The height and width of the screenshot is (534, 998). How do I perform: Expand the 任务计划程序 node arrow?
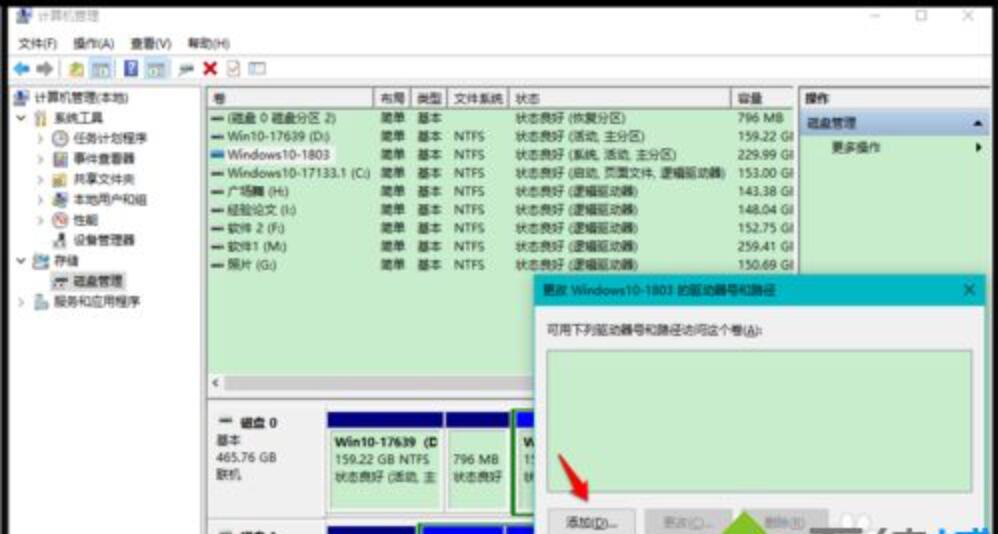[41, 138]
